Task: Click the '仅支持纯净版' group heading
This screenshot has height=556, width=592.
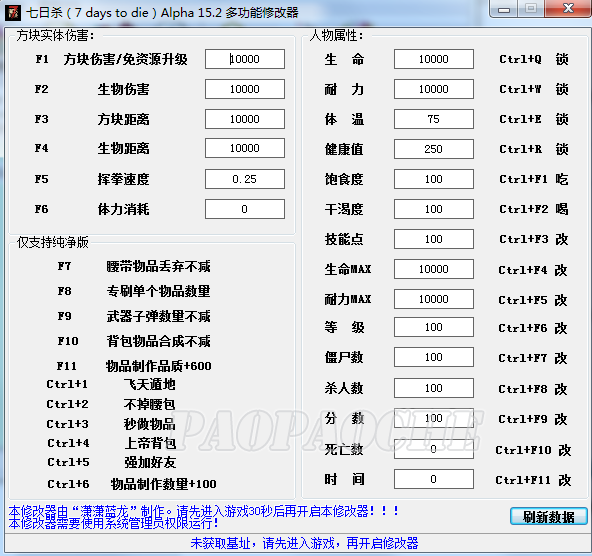Action: pos(53,242)
